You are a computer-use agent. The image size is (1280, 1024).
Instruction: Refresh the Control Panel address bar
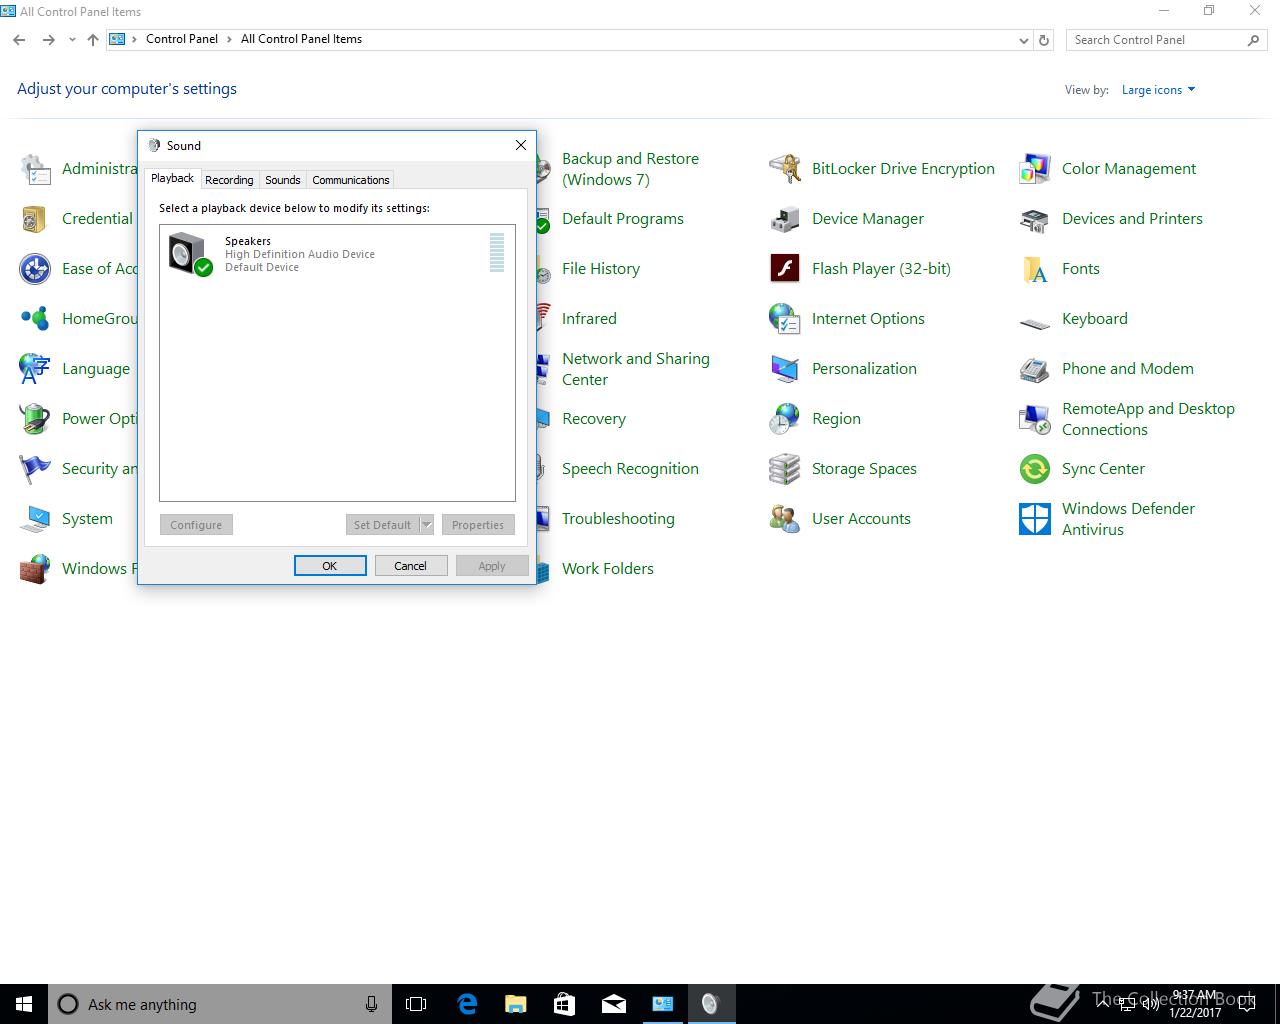1044,40
